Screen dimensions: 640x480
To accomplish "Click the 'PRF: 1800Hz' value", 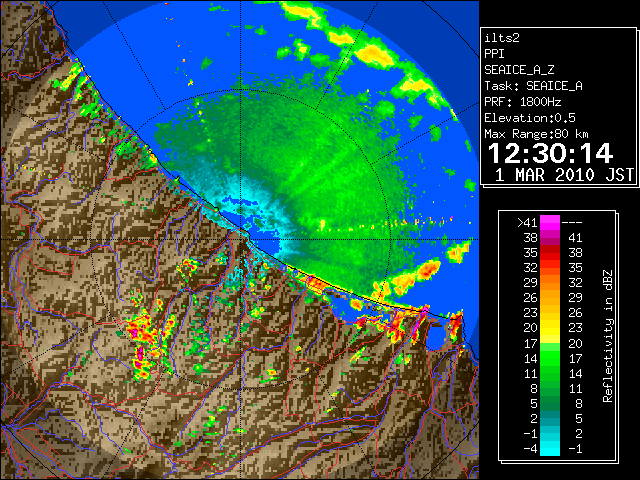I will (x=523, y=102).
